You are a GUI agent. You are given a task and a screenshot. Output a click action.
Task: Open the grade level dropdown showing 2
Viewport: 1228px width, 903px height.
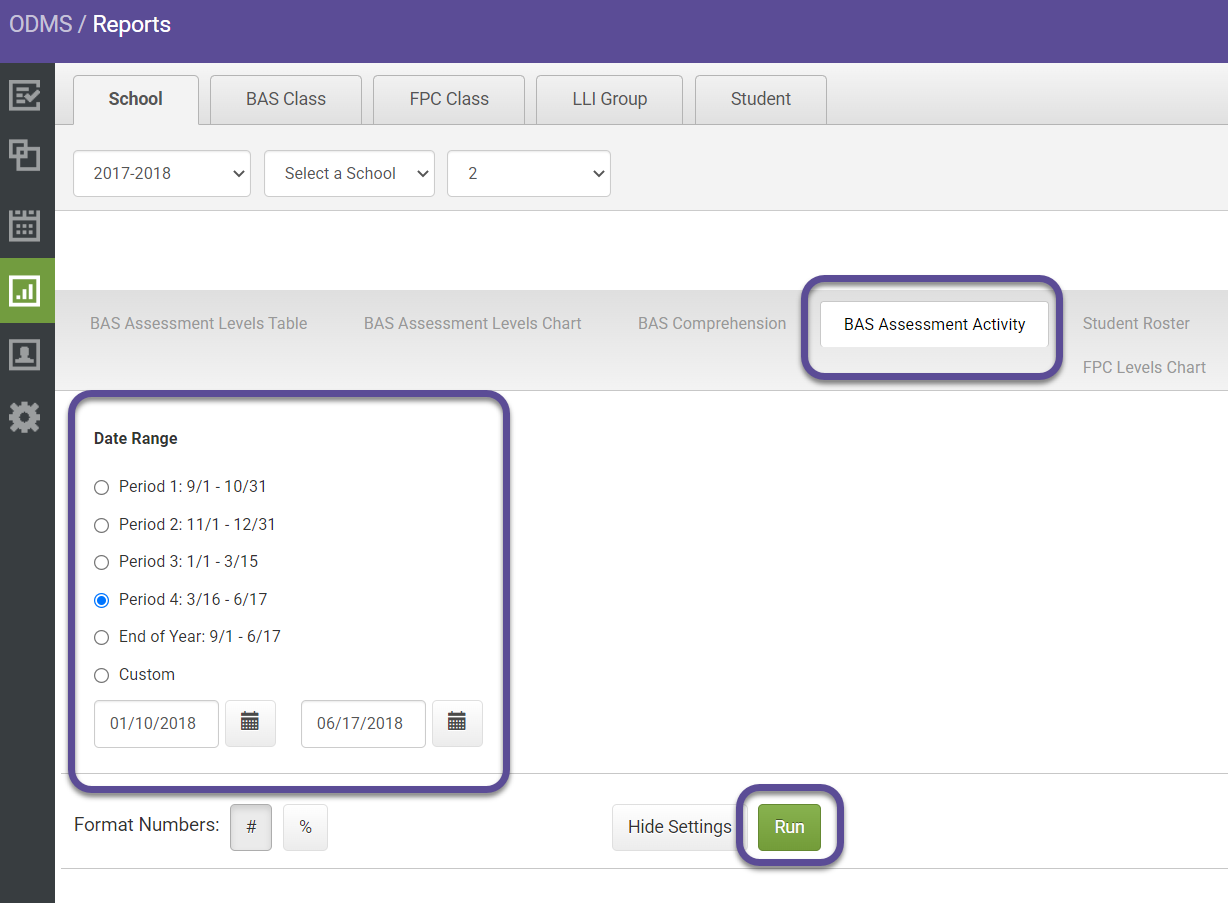528,173
